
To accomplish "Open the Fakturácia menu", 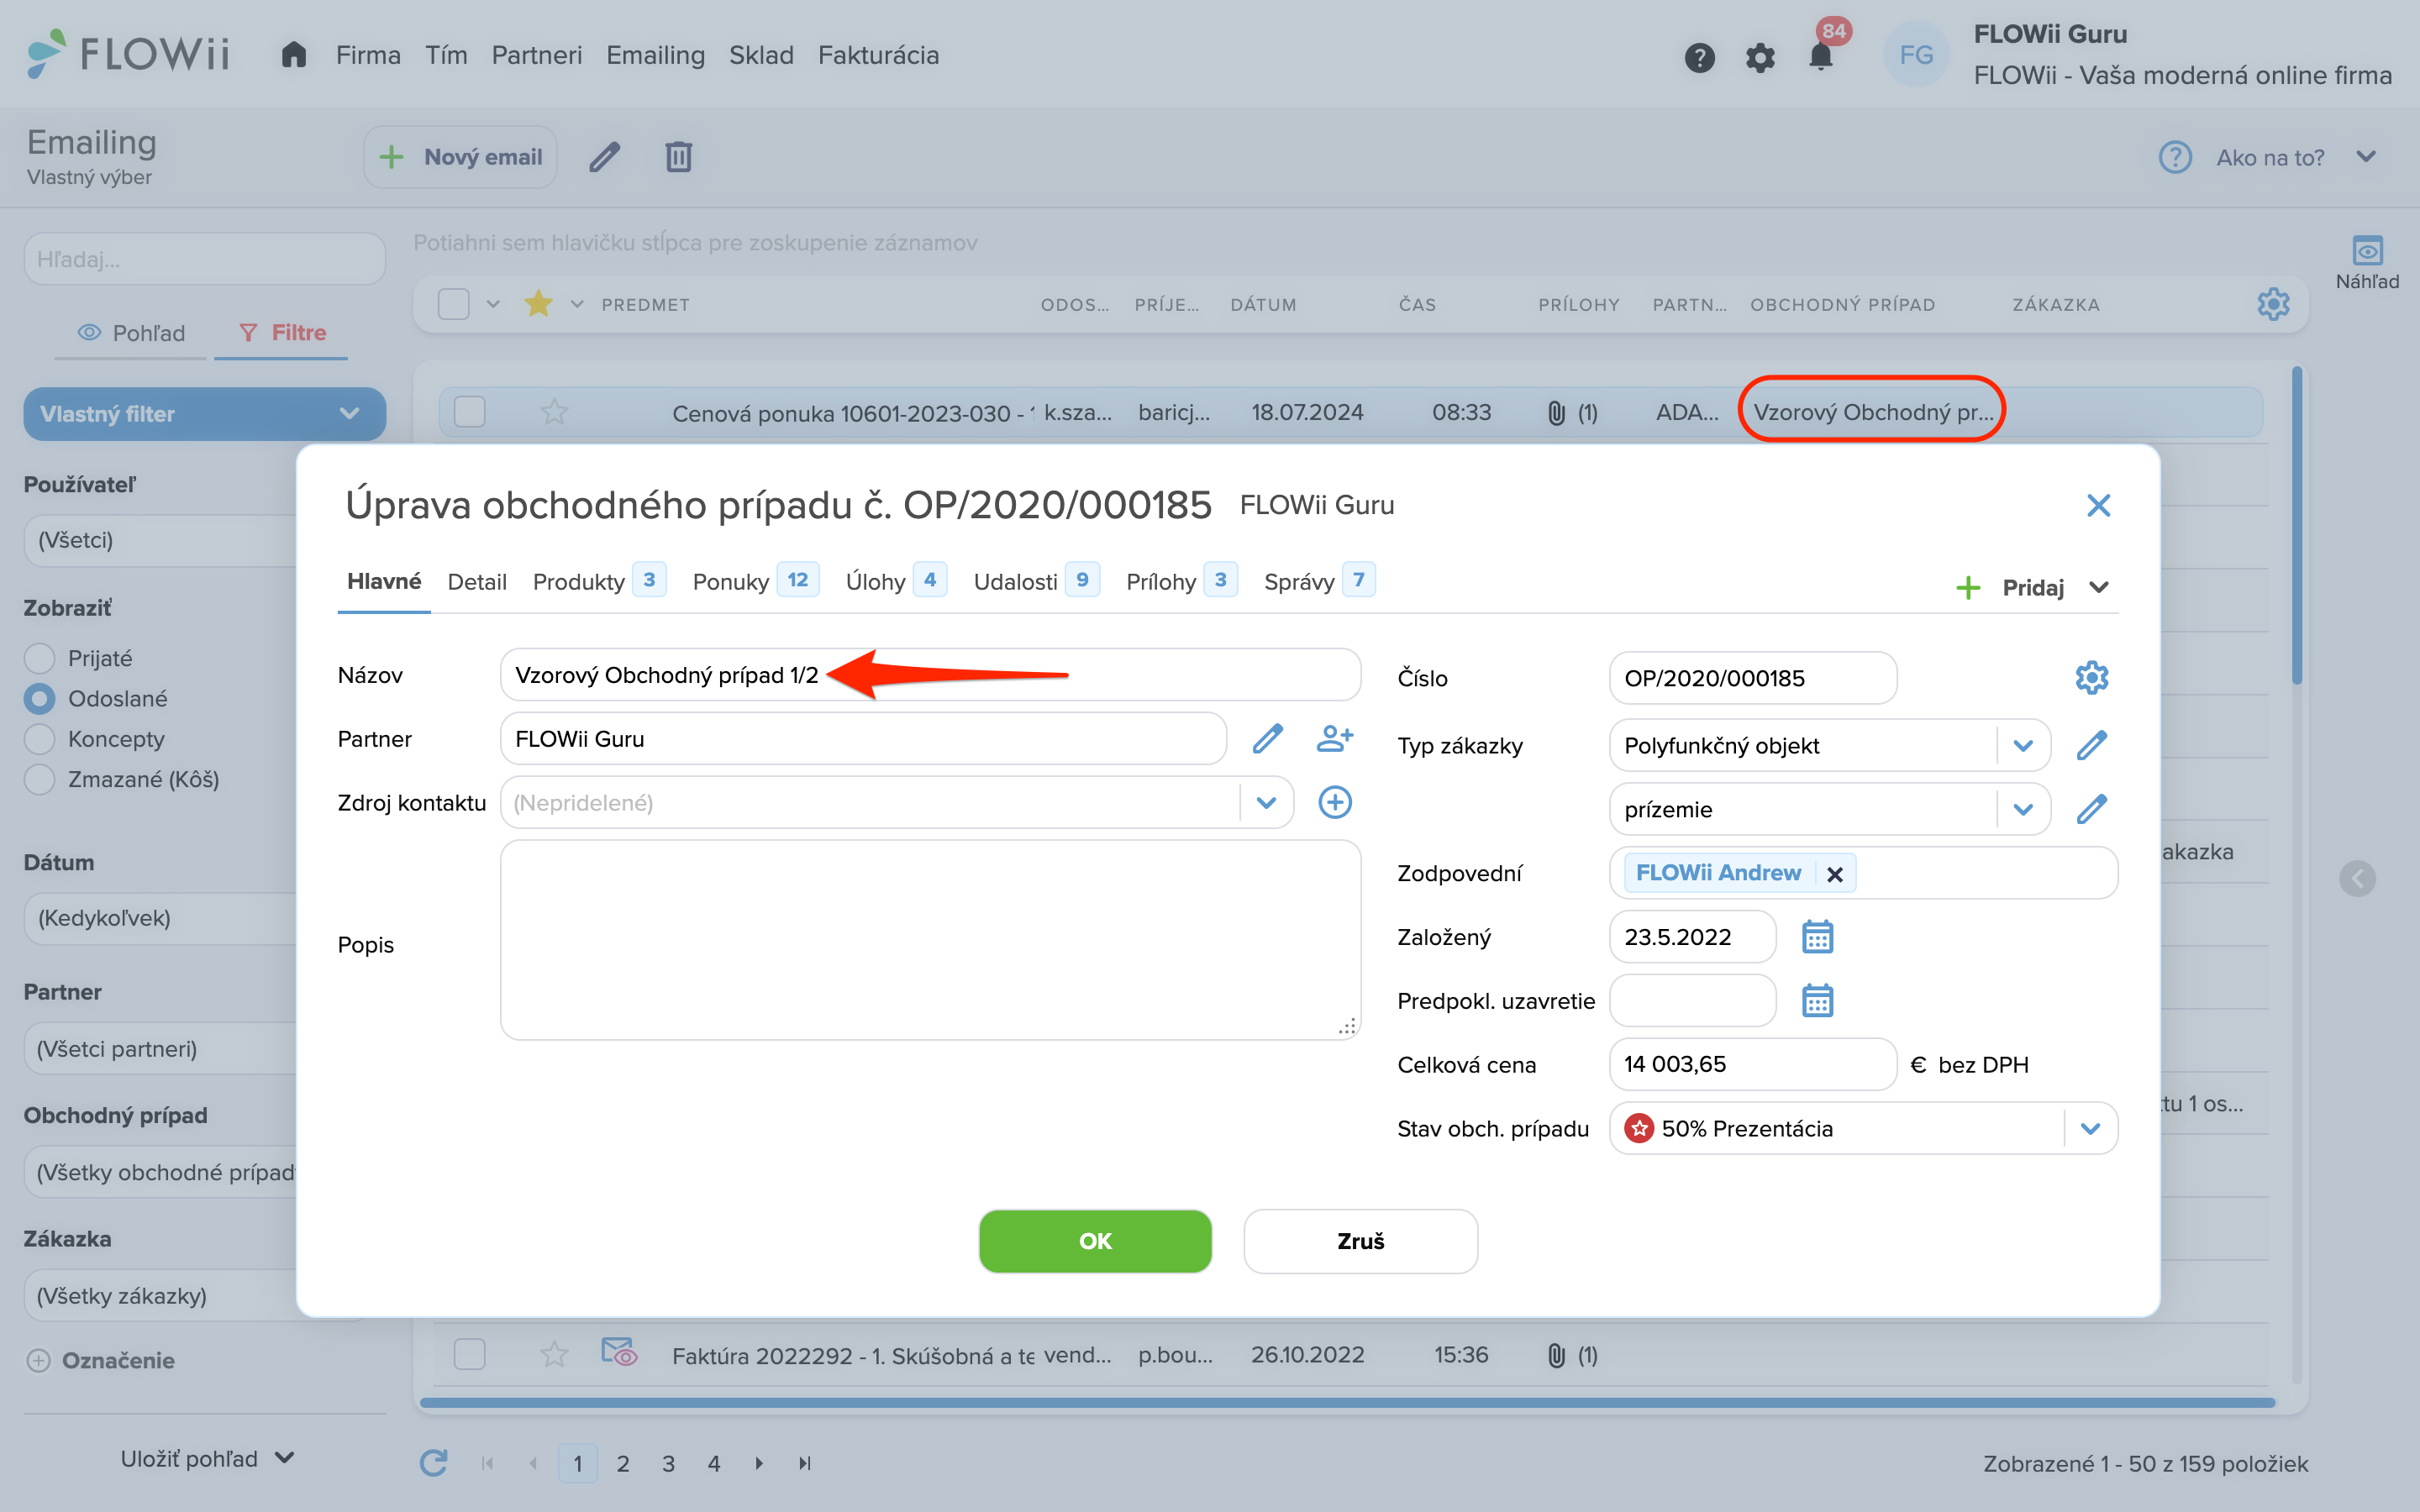I will 878,55.
